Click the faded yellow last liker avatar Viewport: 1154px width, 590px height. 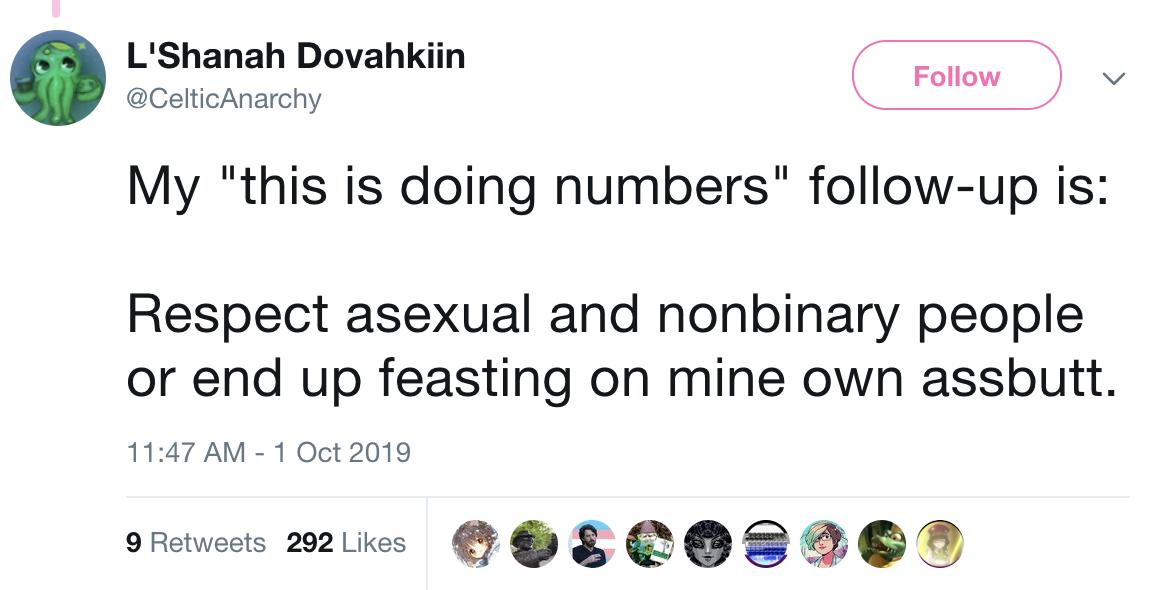tap(941, 544)
